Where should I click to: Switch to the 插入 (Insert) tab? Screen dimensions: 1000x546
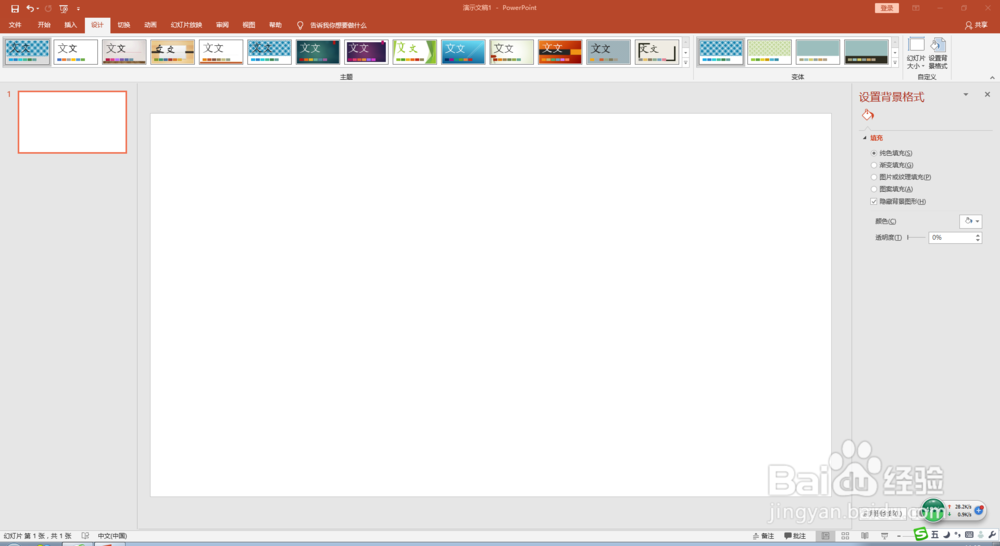[70, 25]
